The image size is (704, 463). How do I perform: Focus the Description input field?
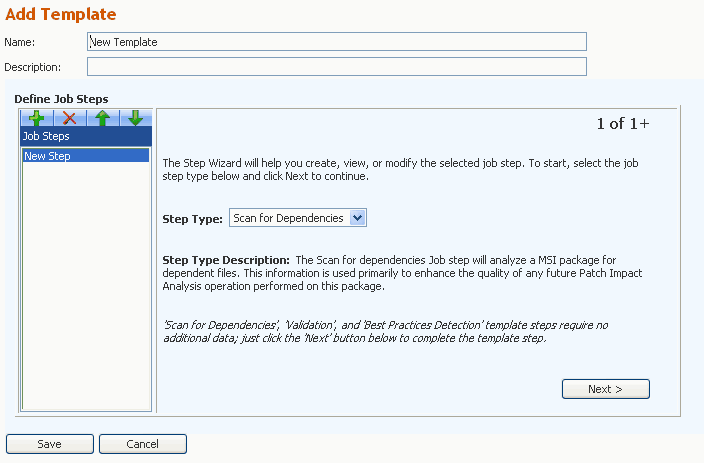coord(337,66)
